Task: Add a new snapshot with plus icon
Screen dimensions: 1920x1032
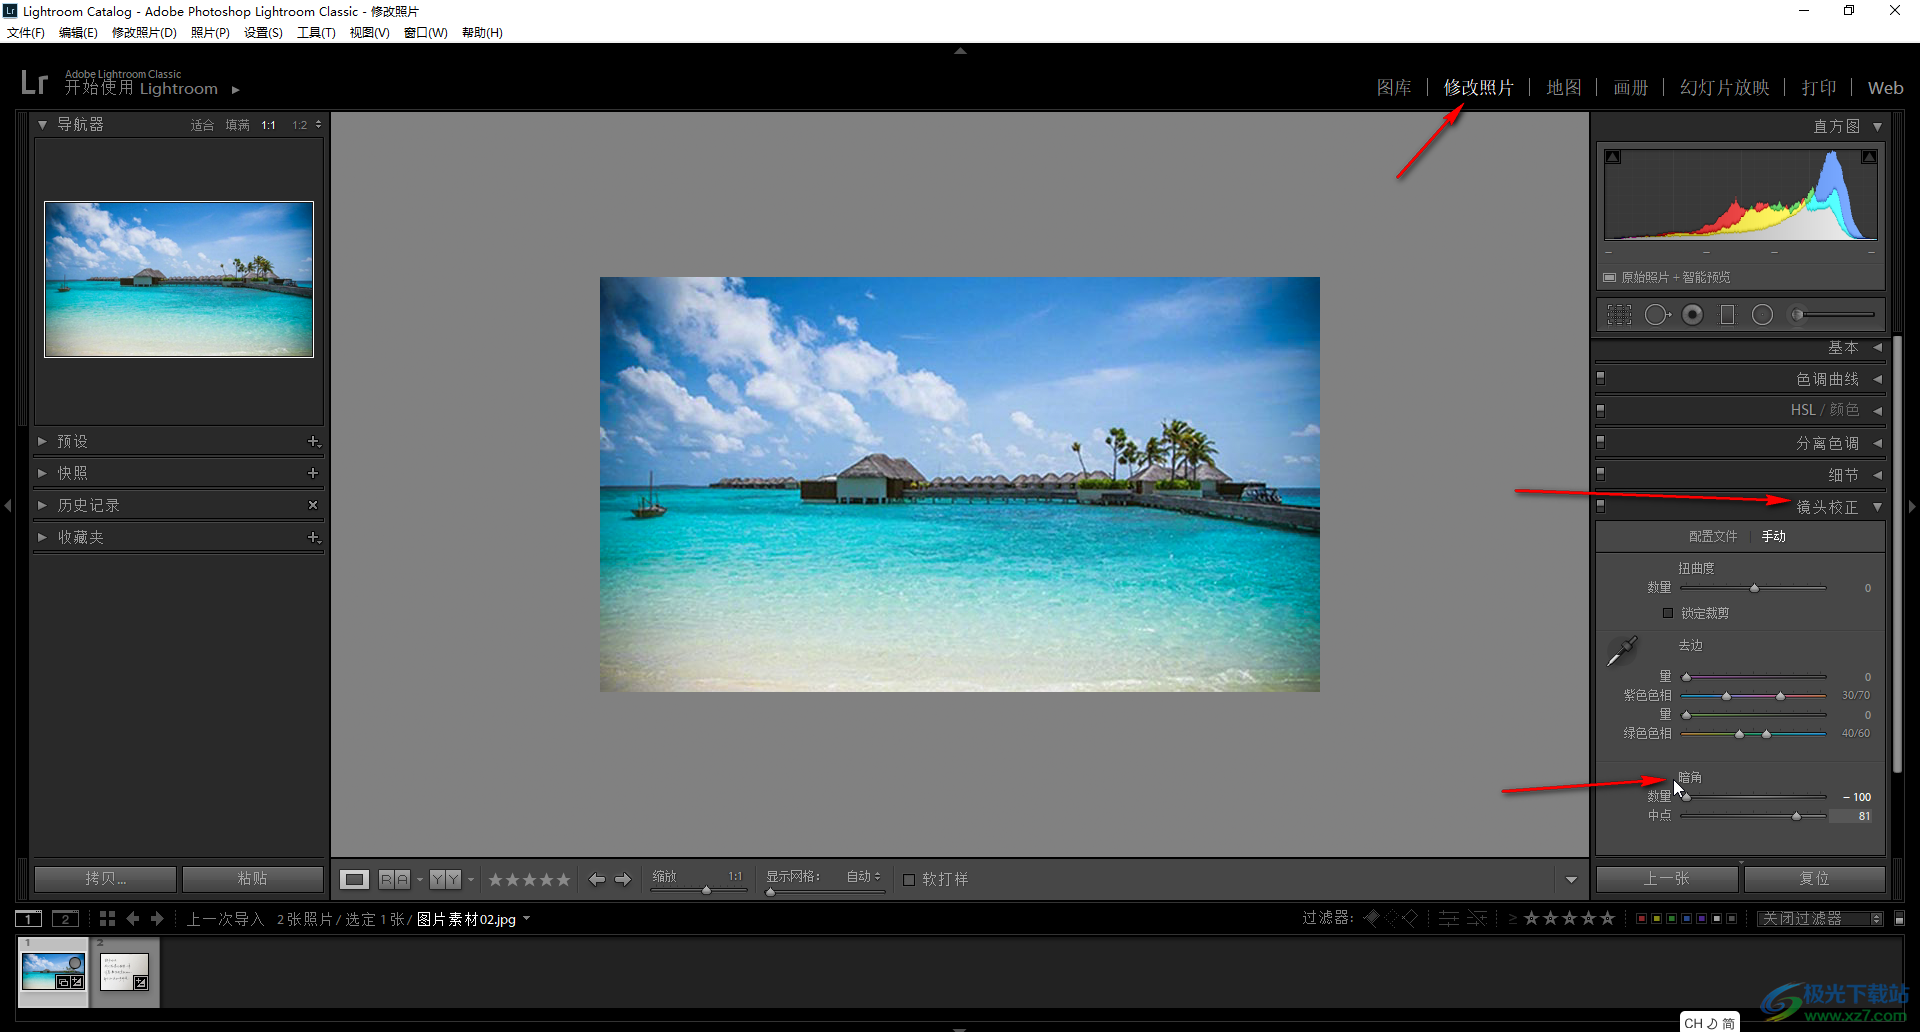Action: (313, 473)
